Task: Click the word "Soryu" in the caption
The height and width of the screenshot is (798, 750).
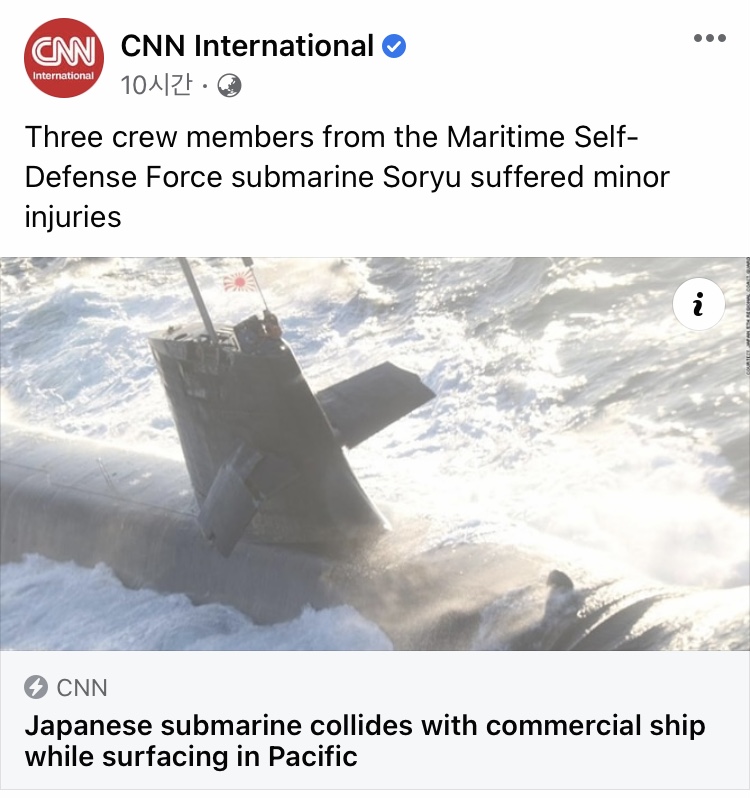Action: (422, 177)
